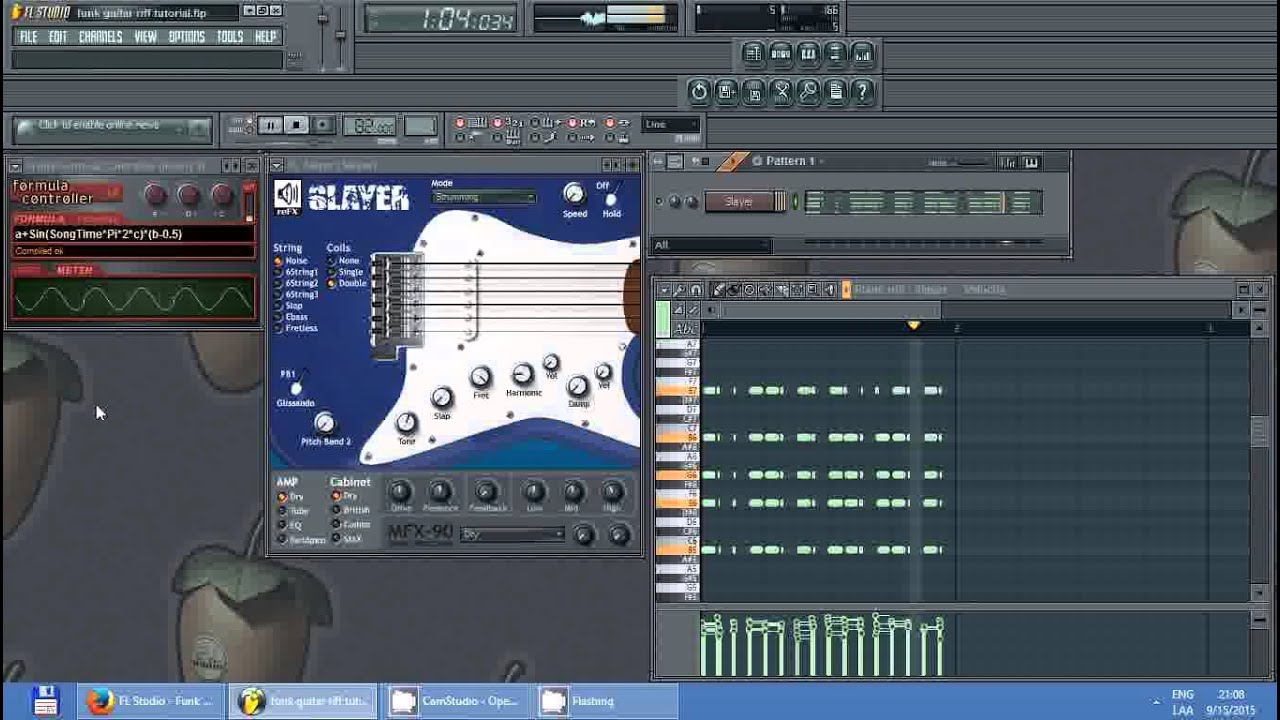Screen dimensions: 1280x720
Task: Open the VIEW menu
Action: point(146,37)
